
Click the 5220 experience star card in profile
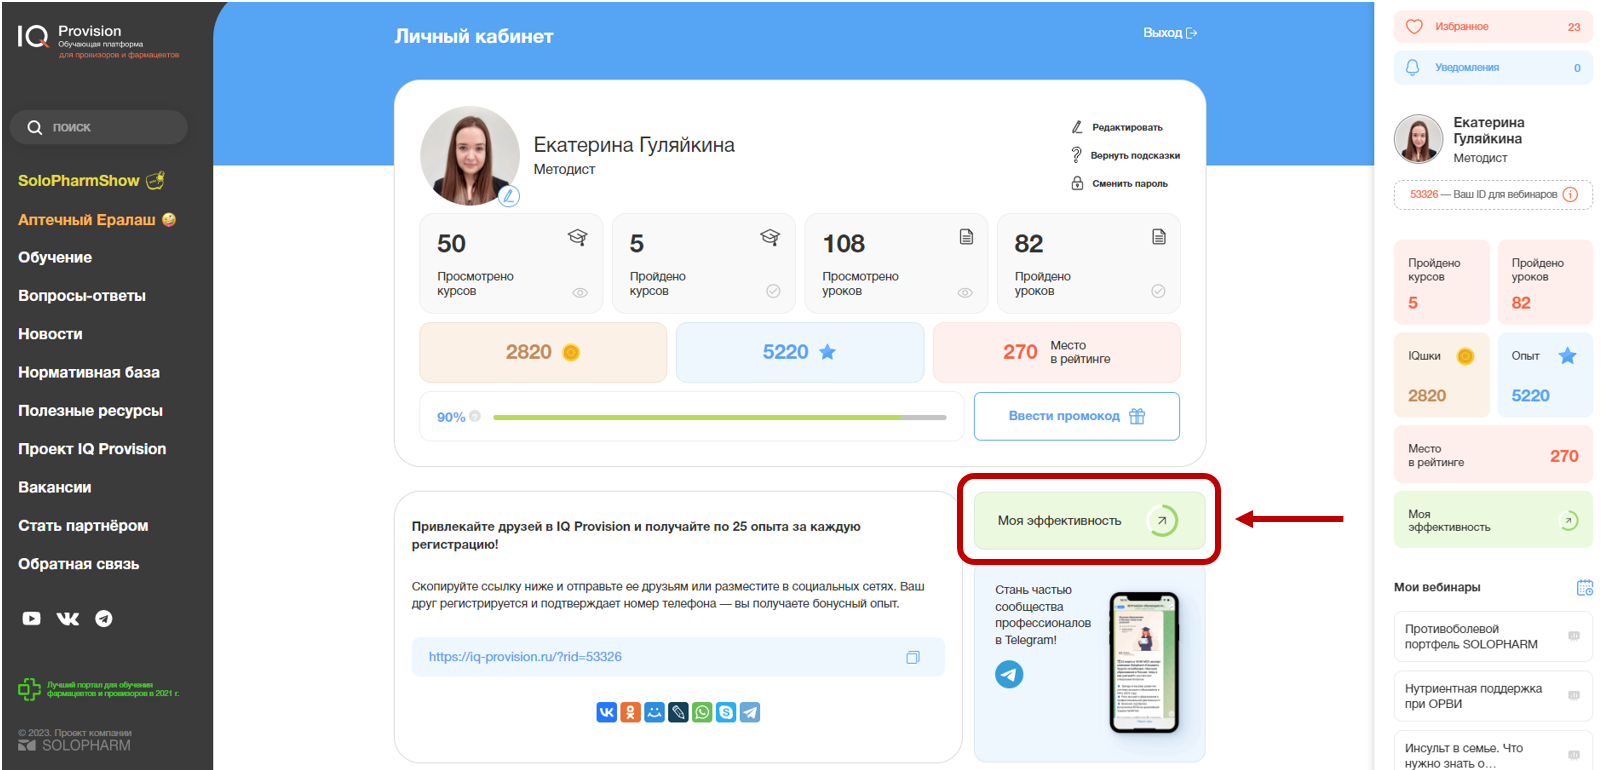(x=800, y=352)
